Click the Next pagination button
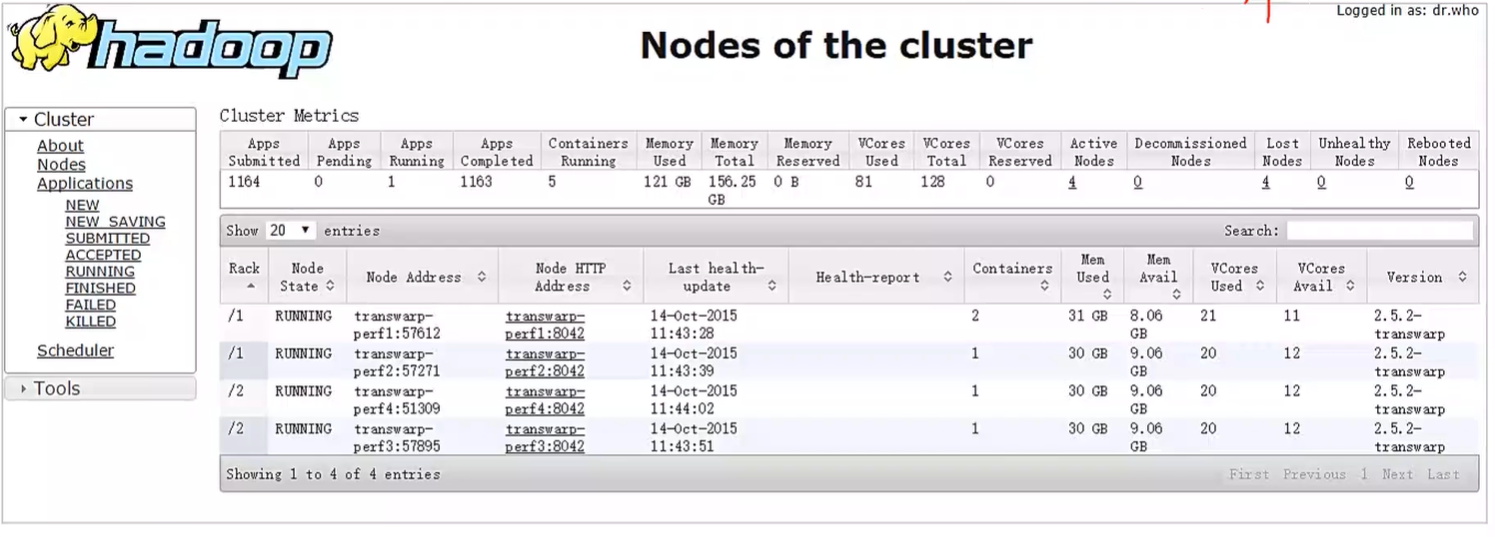 point(1397,475)
